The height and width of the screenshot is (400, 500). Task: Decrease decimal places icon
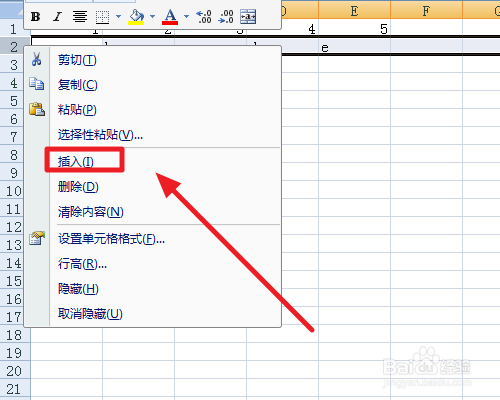tap(226, 16)
